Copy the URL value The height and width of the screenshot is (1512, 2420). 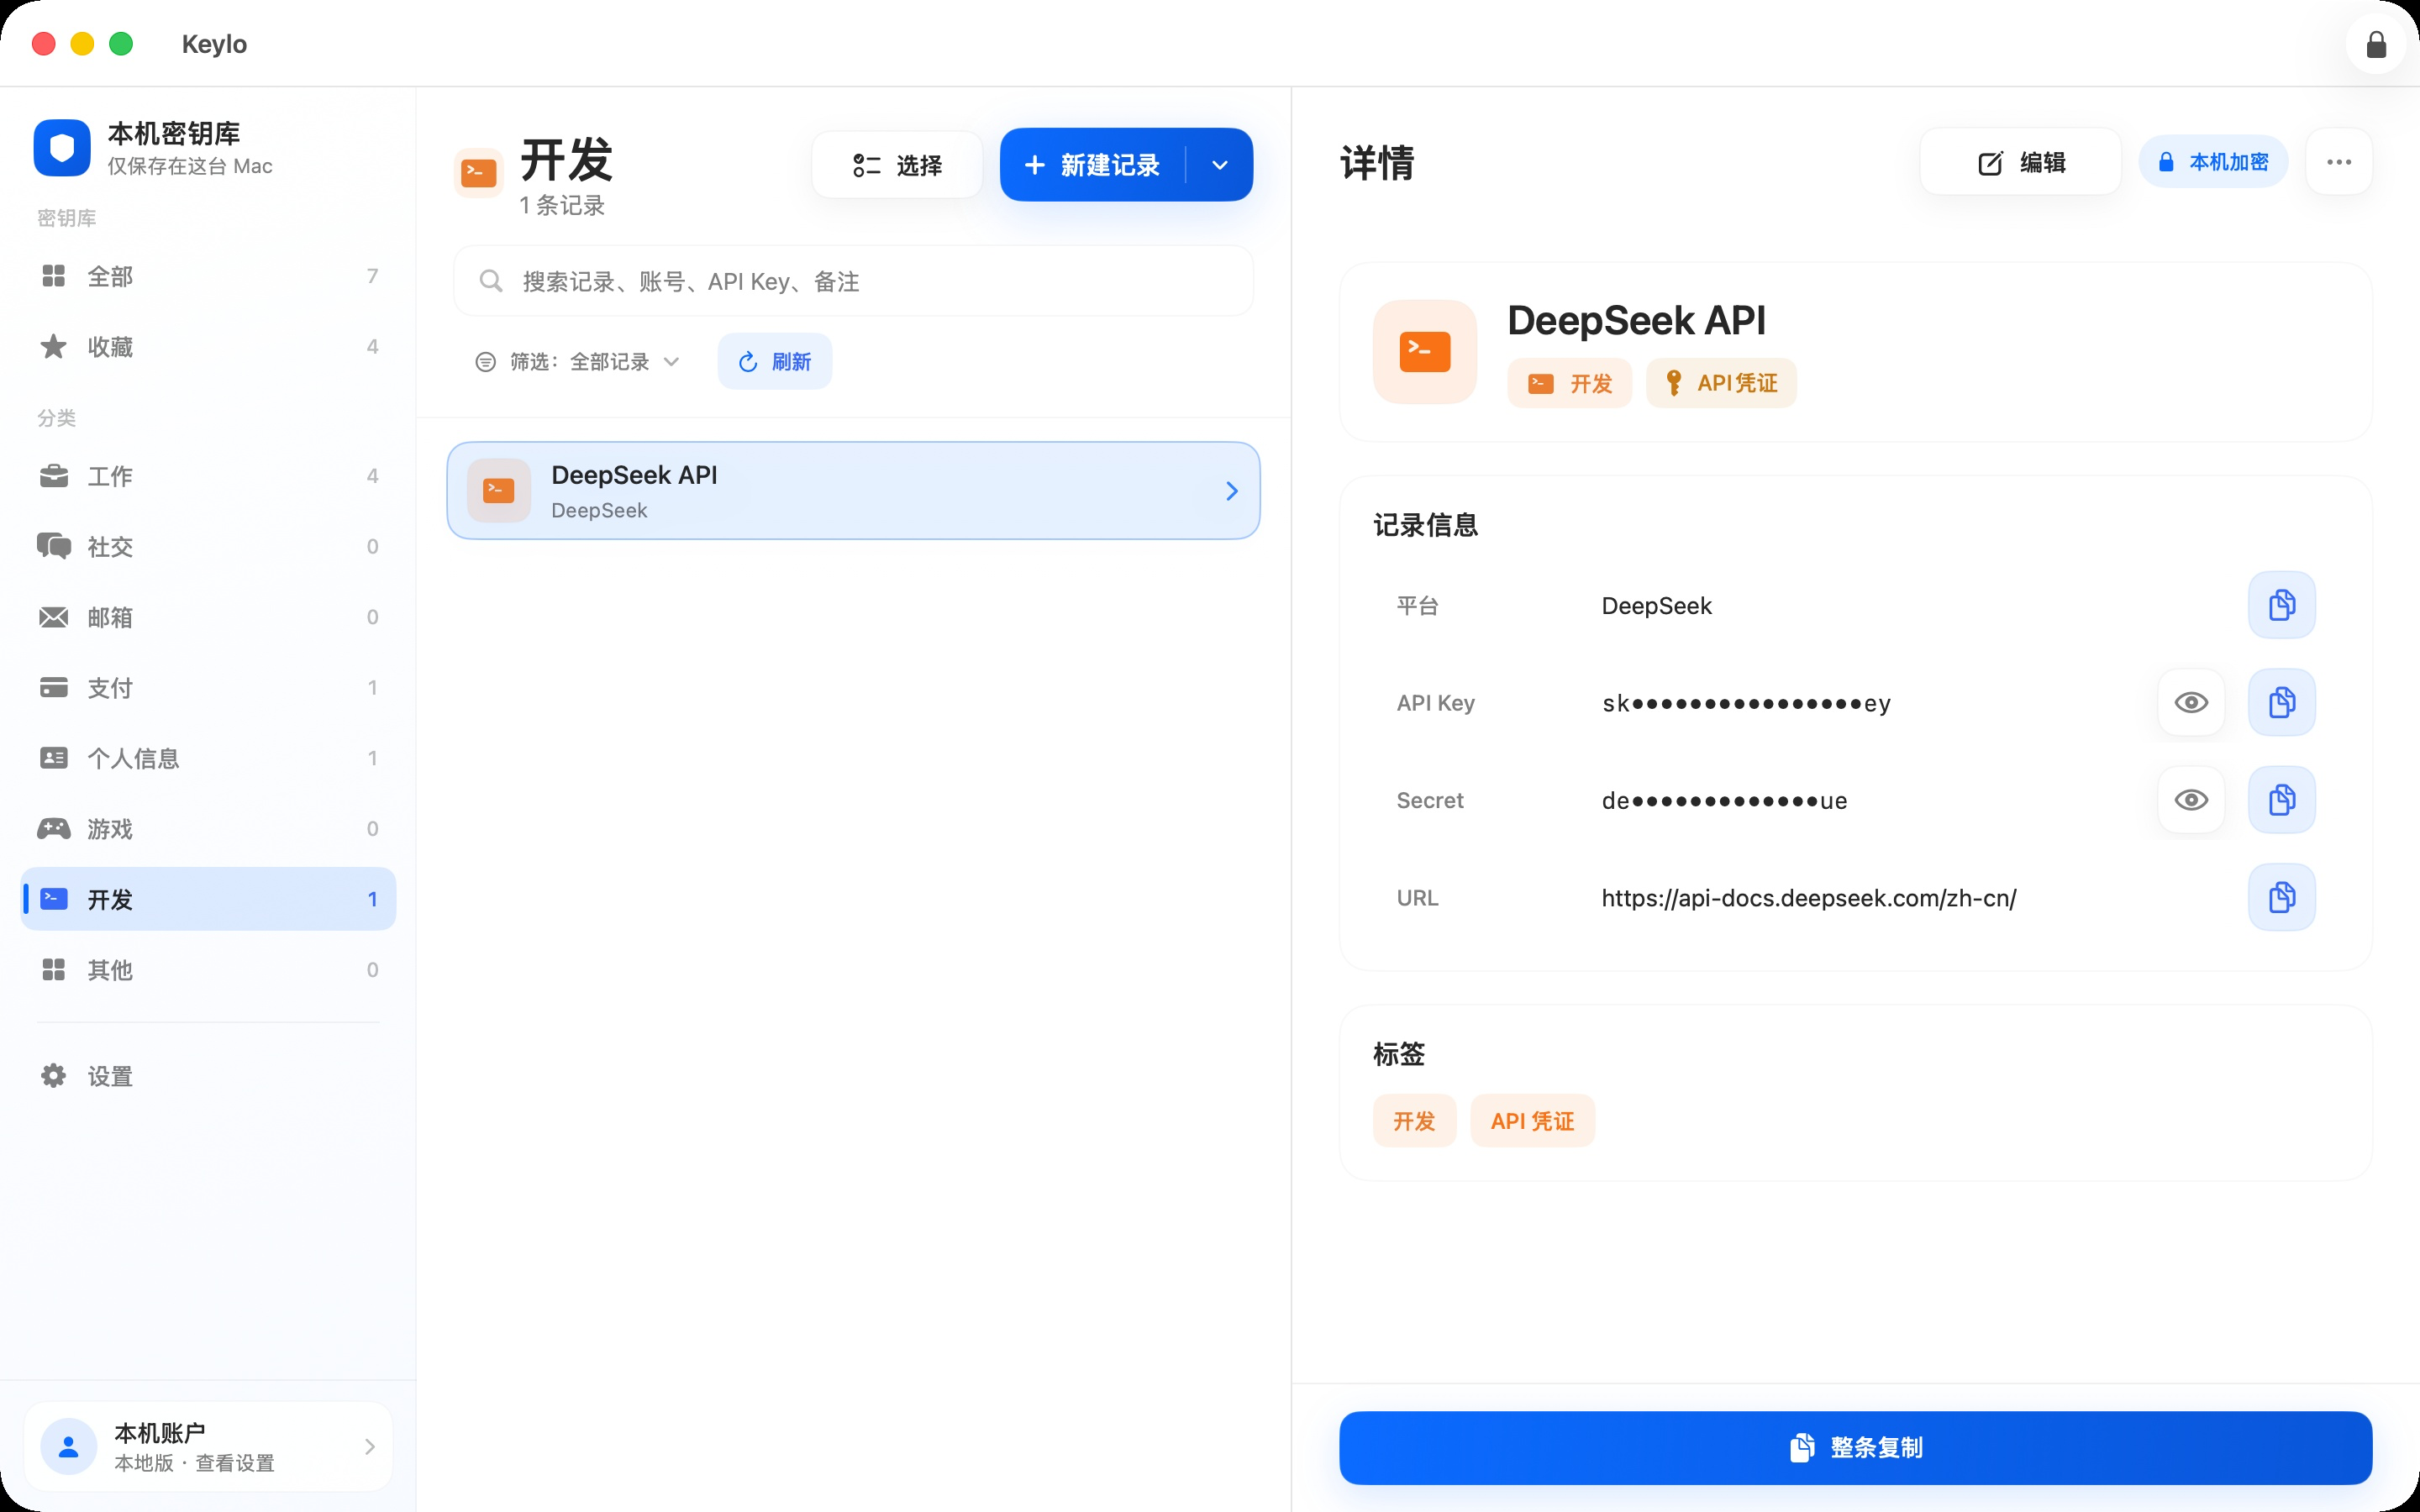click(2281, 897)
